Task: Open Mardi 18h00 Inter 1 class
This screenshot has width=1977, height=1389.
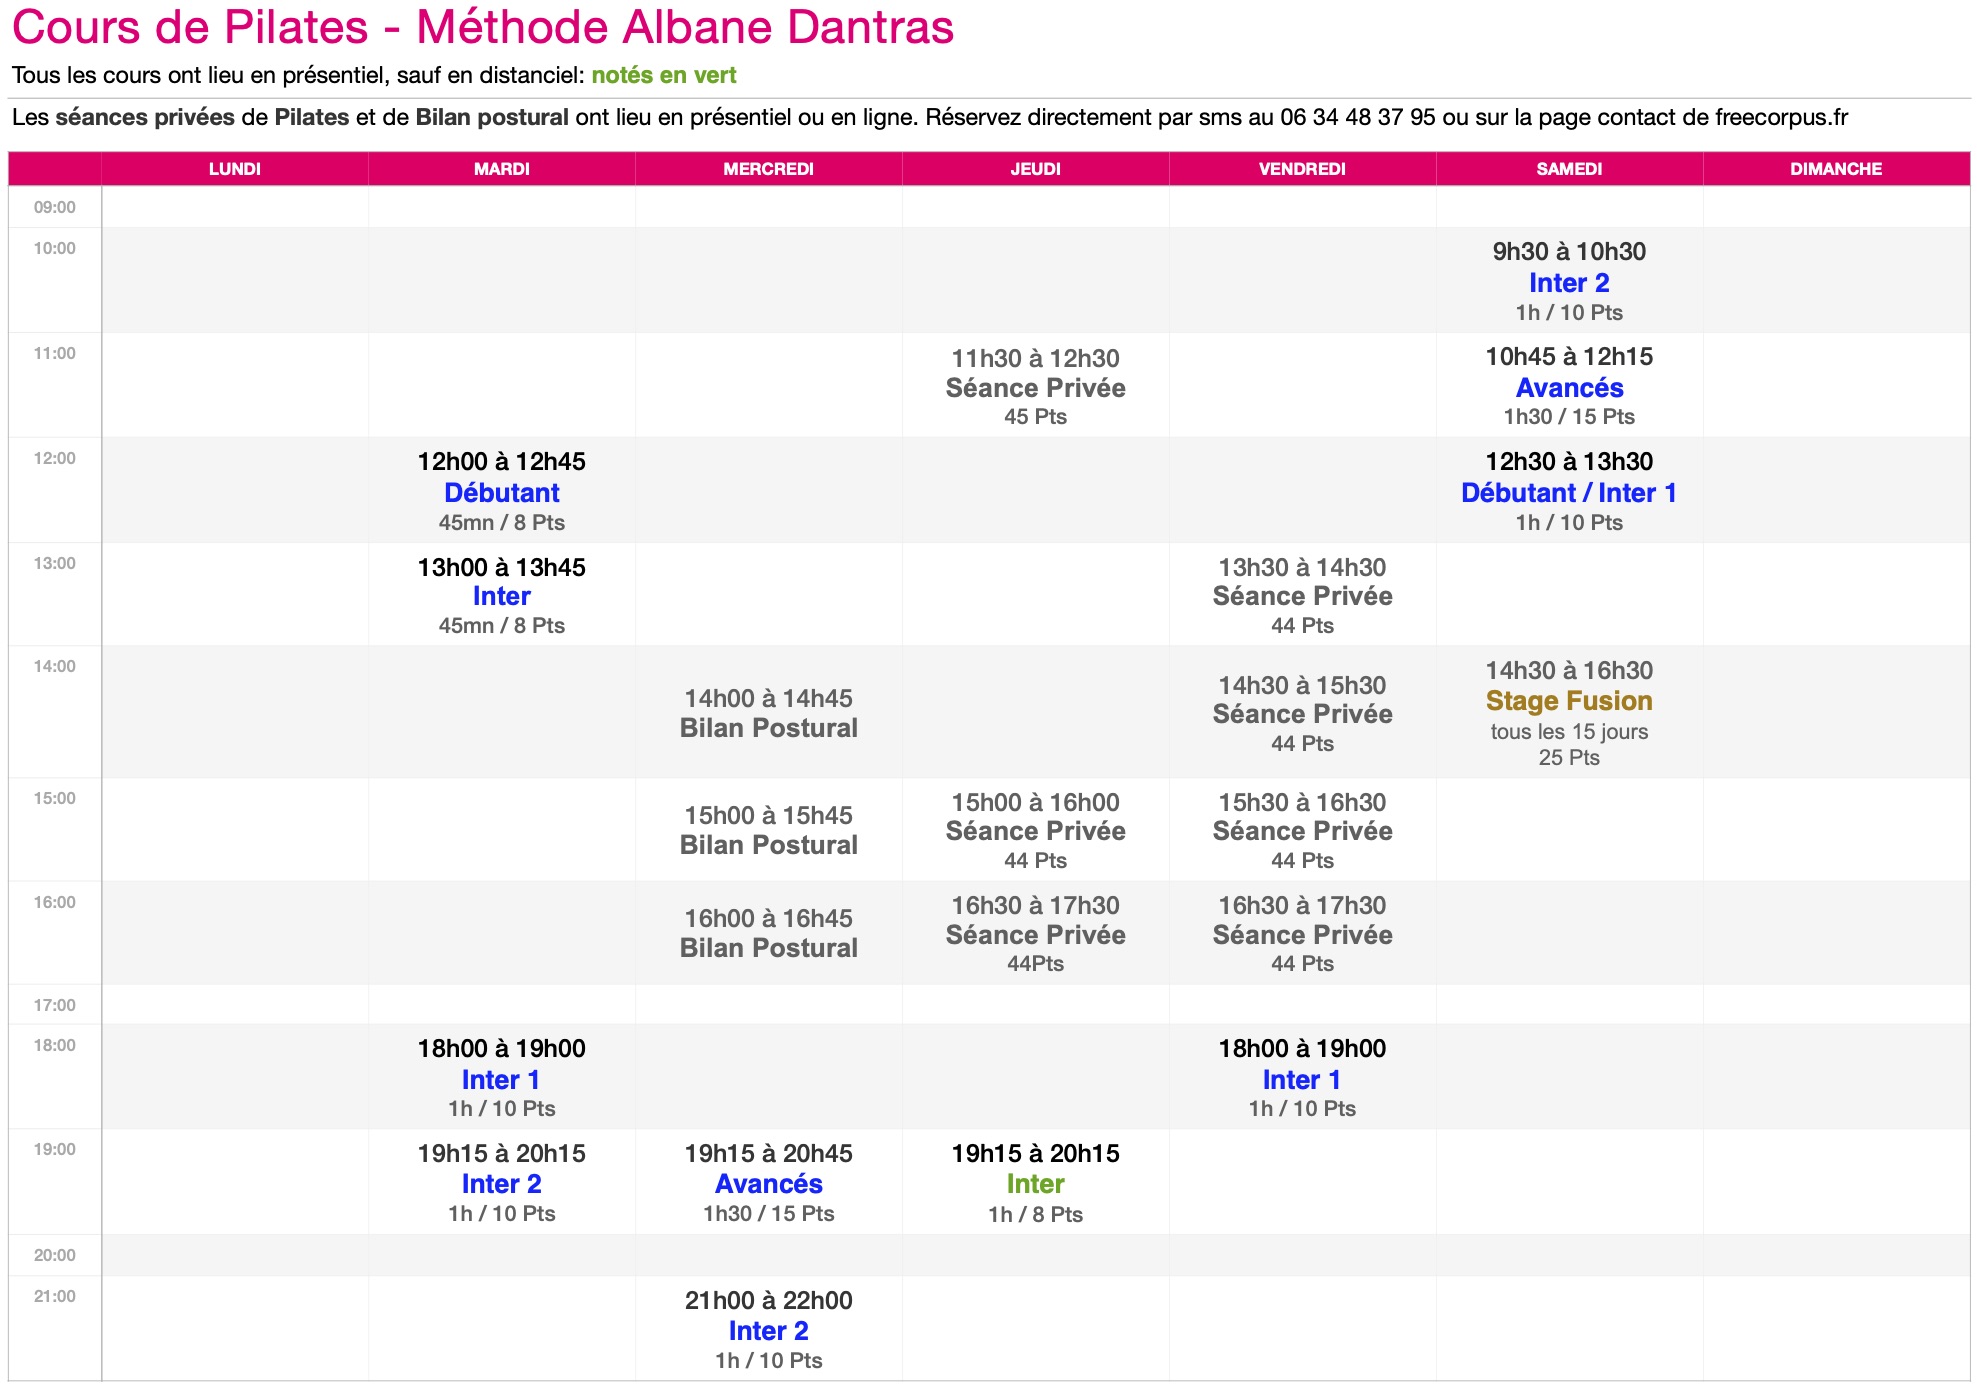Action: (x=501, y=1079)
